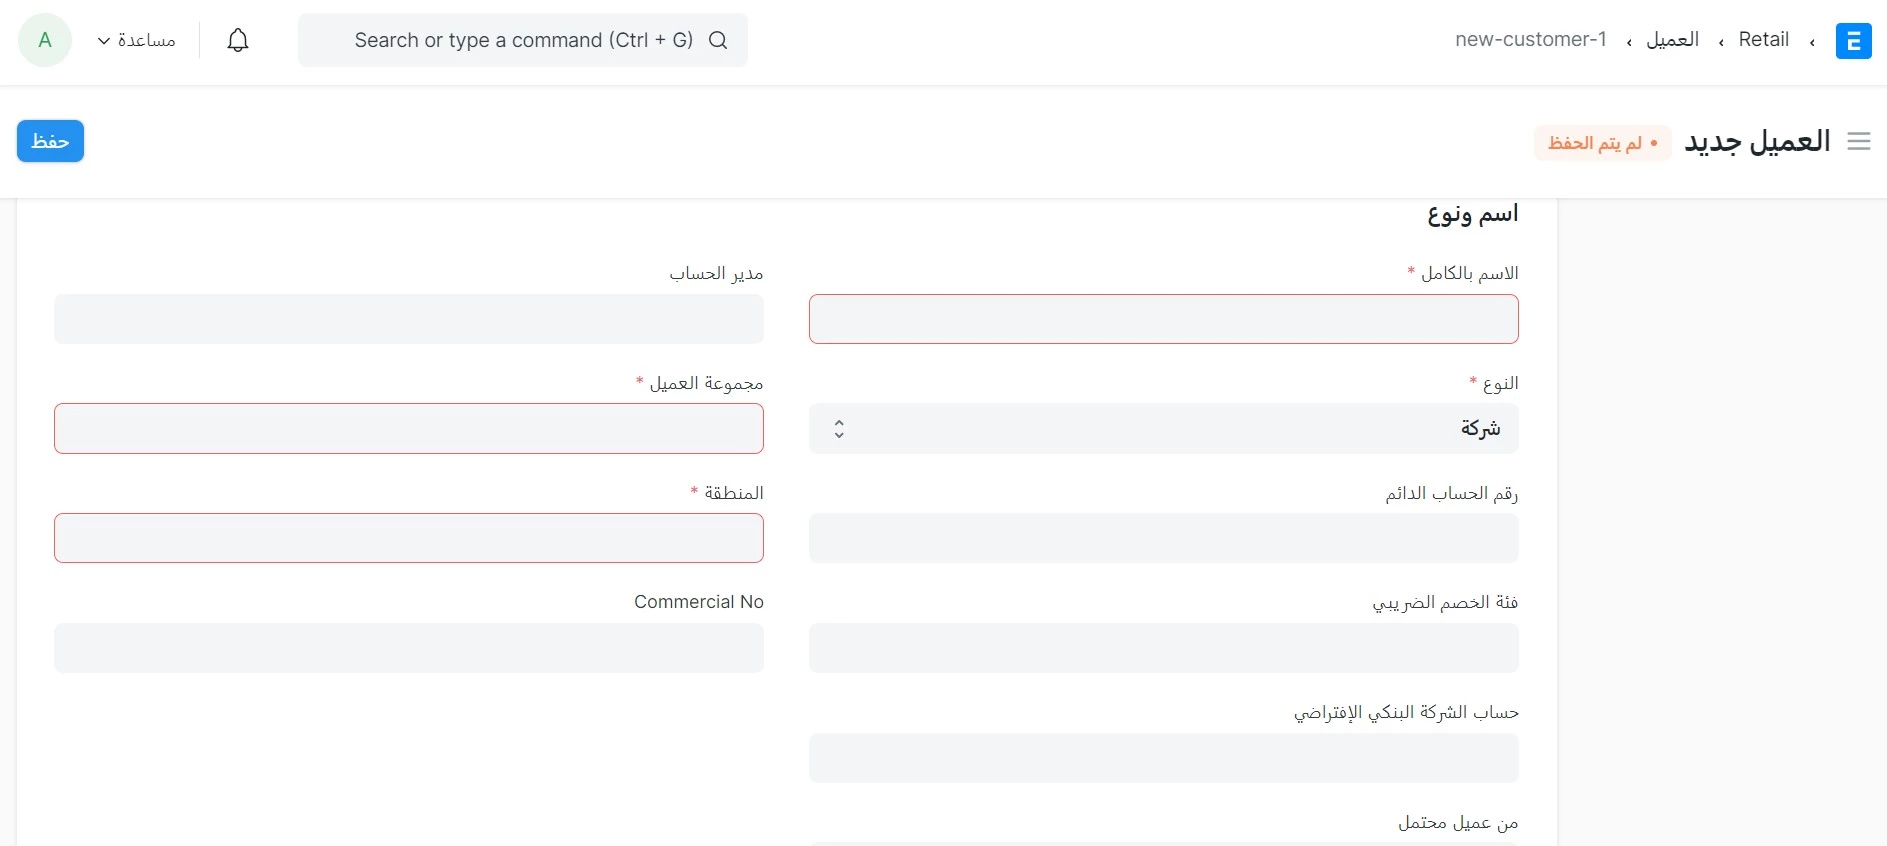Go to the Retail breadcrumb

pyautogui.click(x=1763, y=39)
